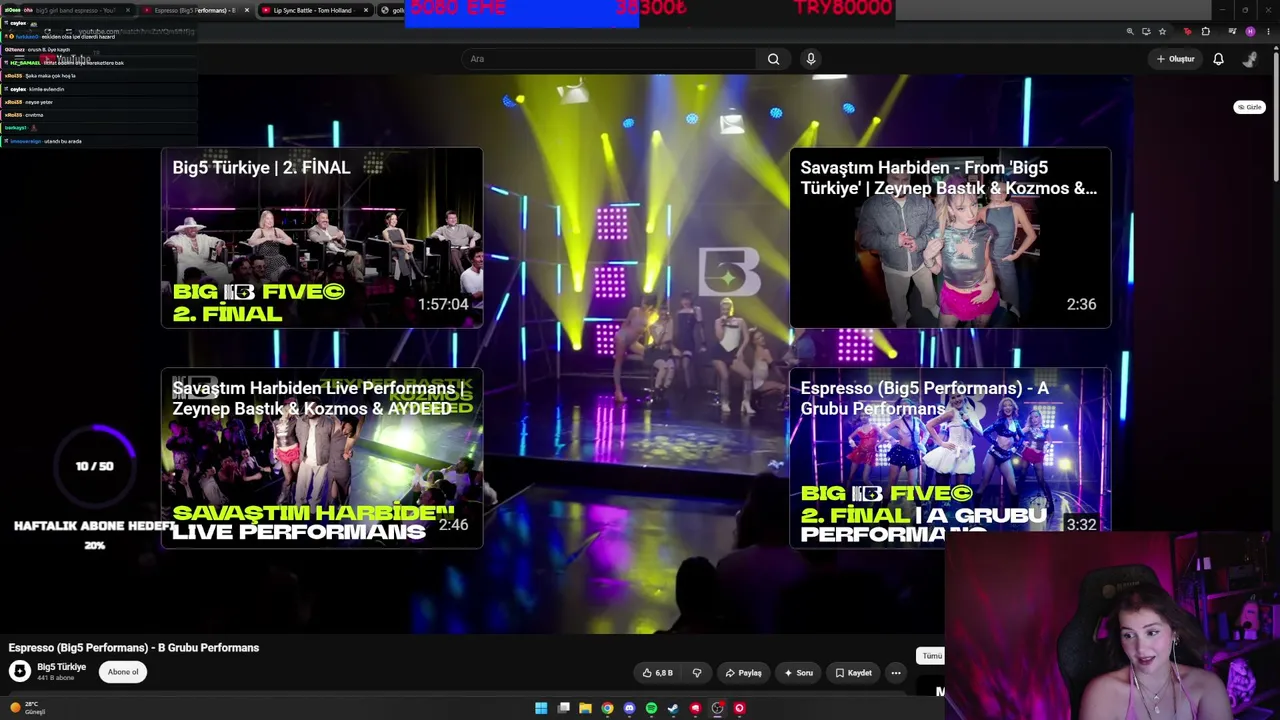1280x720 pixels.
Task: Open the weather widget showing 28°C
Action: coord(27,708)
